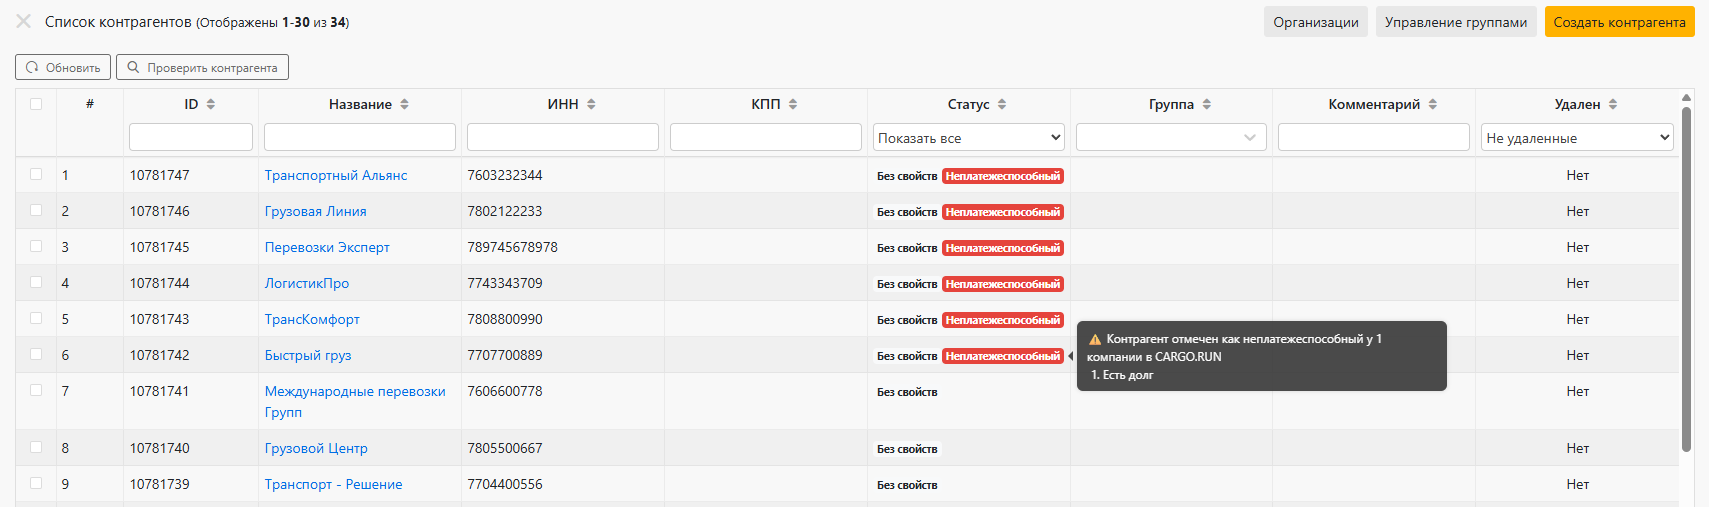The height and width of the screenshot is (507, 1709).
Task: Close the counterparty list with X icon
Action: (23, 21)
